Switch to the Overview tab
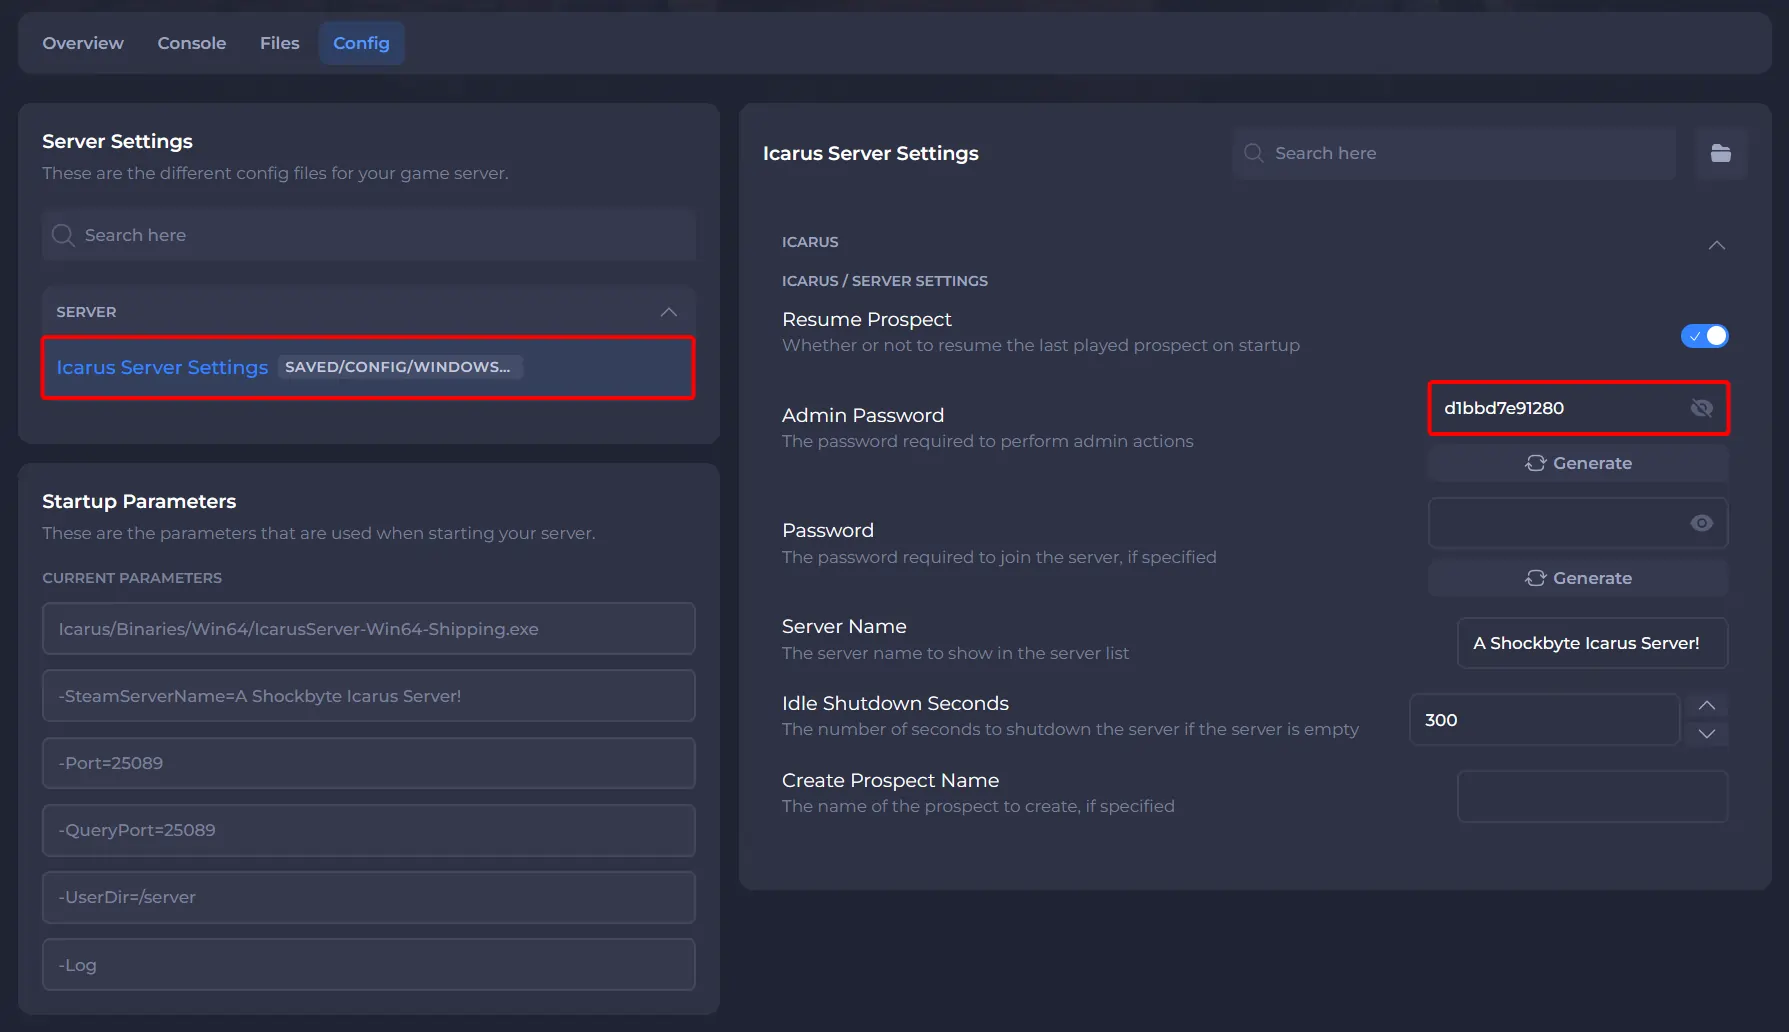The image size is (1789, 1032). tap(83, 43)
